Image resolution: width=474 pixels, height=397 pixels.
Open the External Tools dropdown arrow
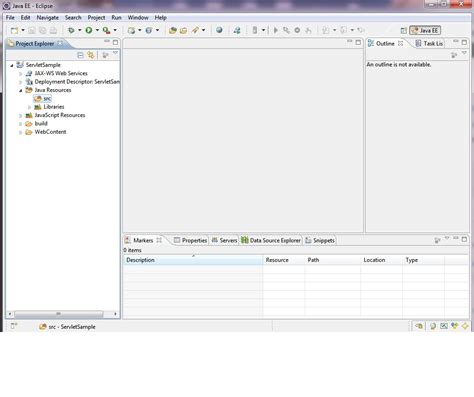115,30
